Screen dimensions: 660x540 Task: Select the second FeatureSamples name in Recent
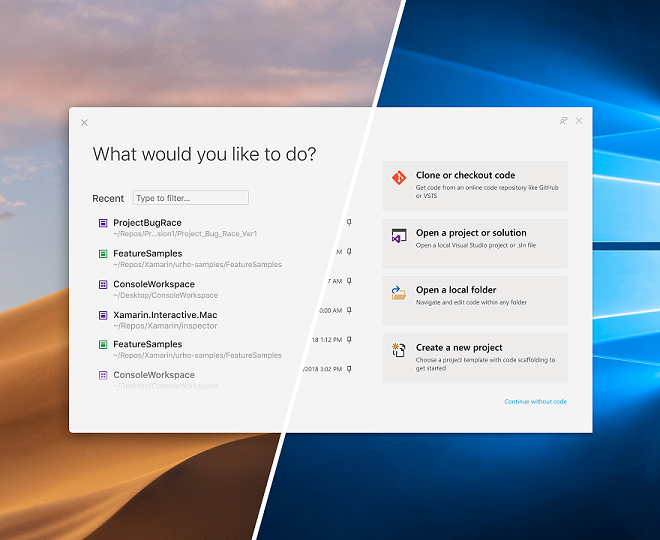coord(147,344)
